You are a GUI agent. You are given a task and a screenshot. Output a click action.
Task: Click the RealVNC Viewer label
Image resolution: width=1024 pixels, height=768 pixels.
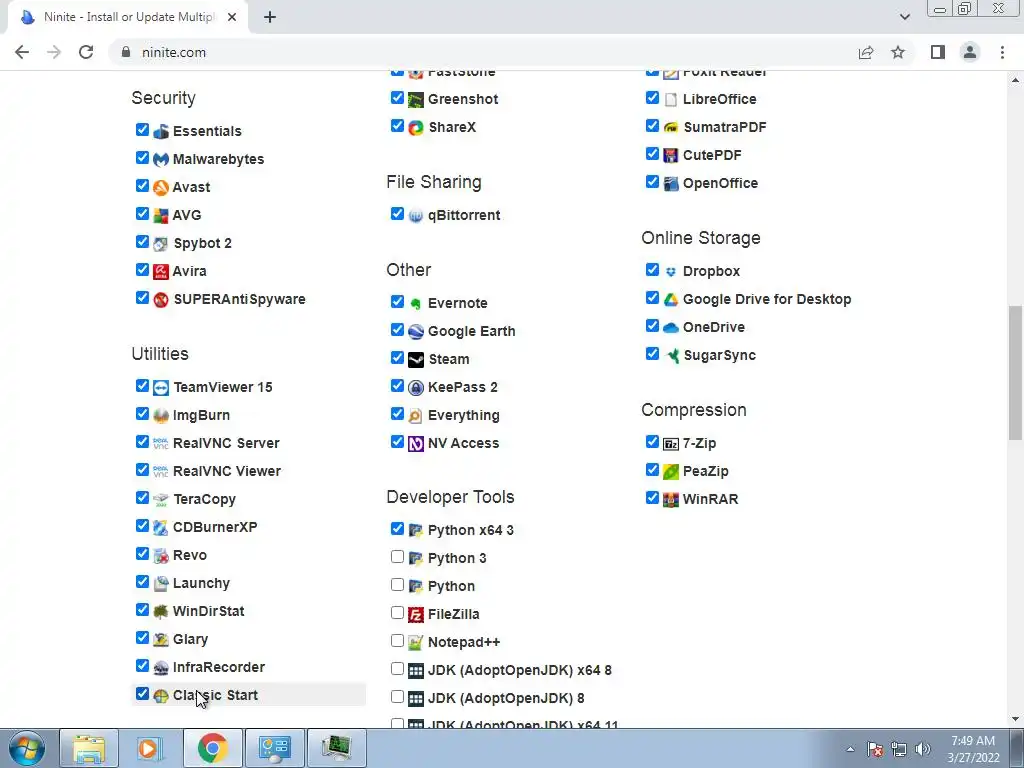(227, 472)
